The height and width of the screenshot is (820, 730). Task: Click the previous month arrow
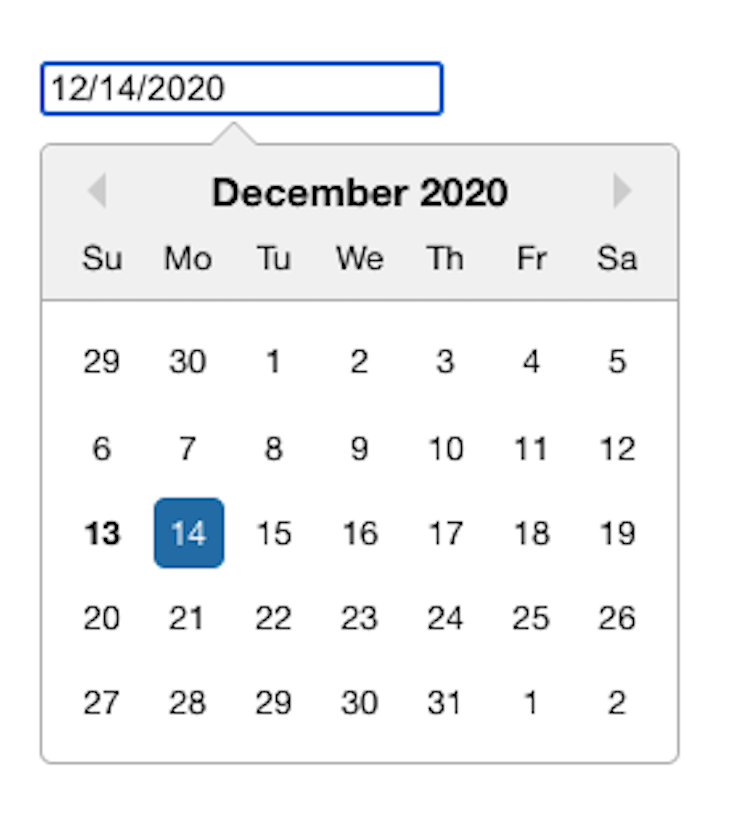tap(97, 192)
